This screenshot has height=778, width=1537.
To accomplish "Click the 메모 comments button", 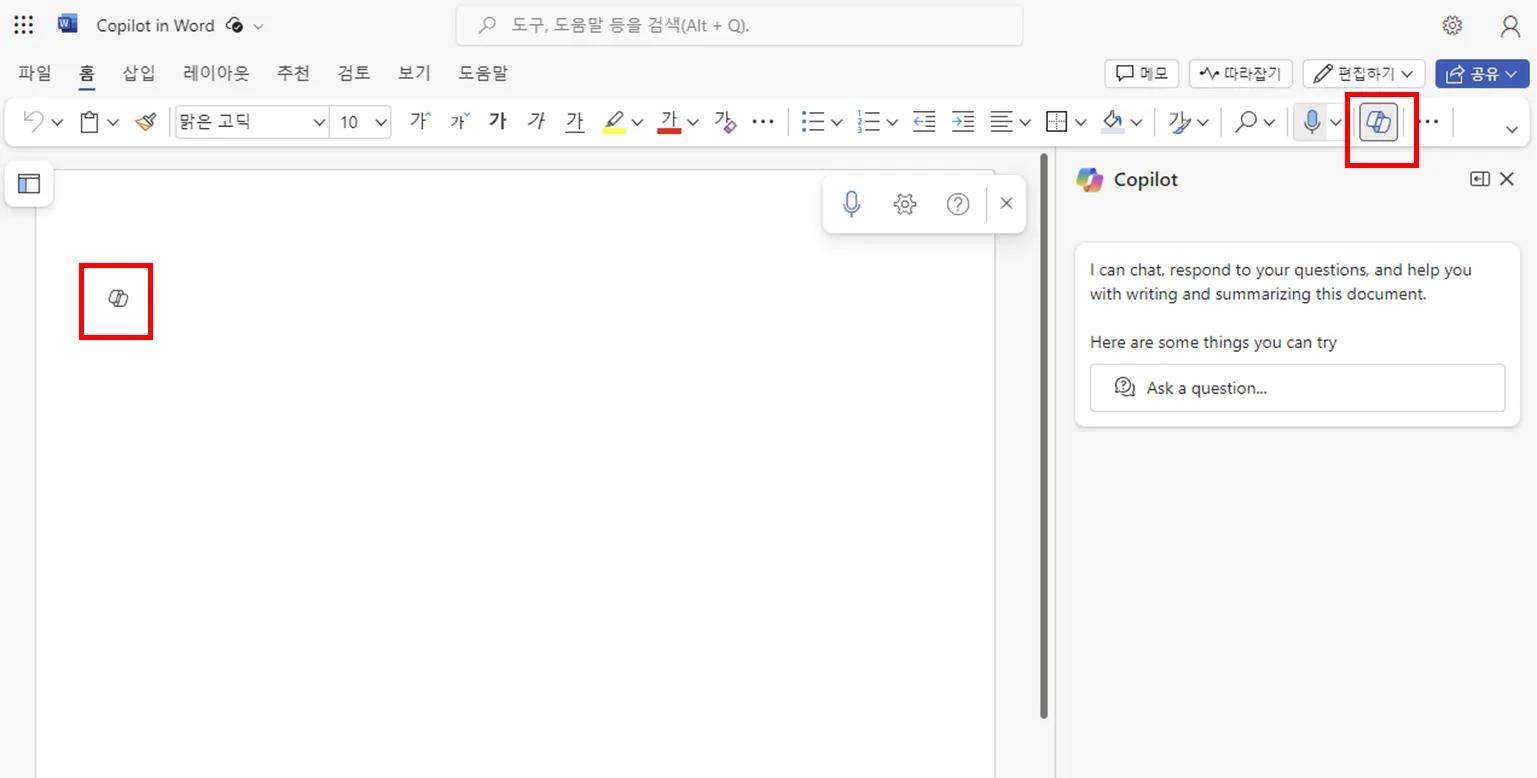I will pos(1142,73).
